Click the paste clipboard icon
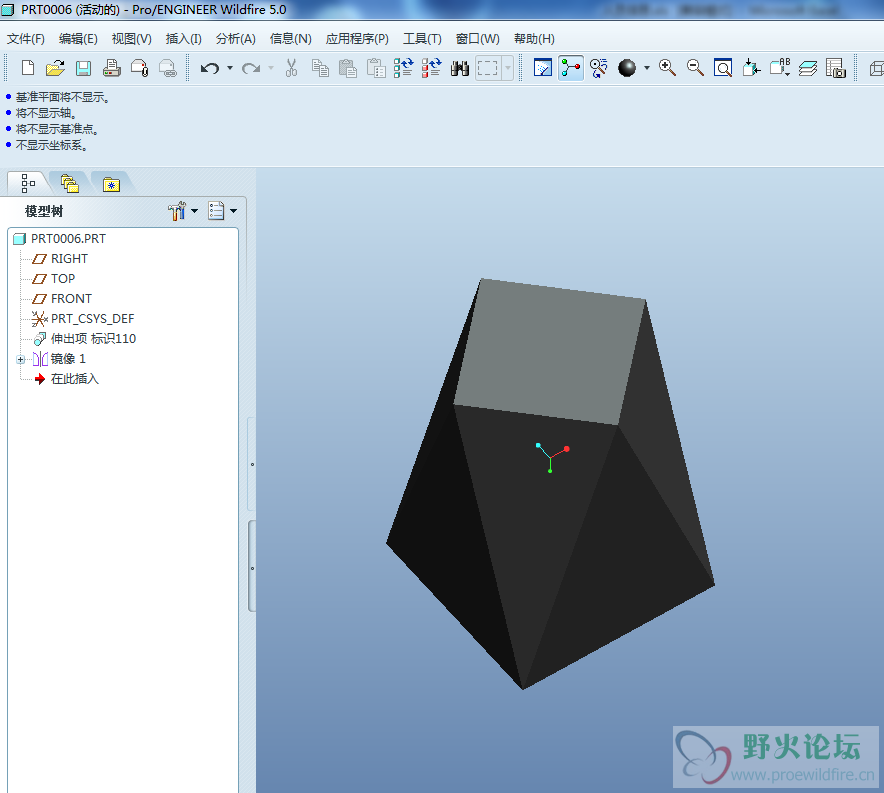This screenshot has width=884, height=793. [348, 68]
